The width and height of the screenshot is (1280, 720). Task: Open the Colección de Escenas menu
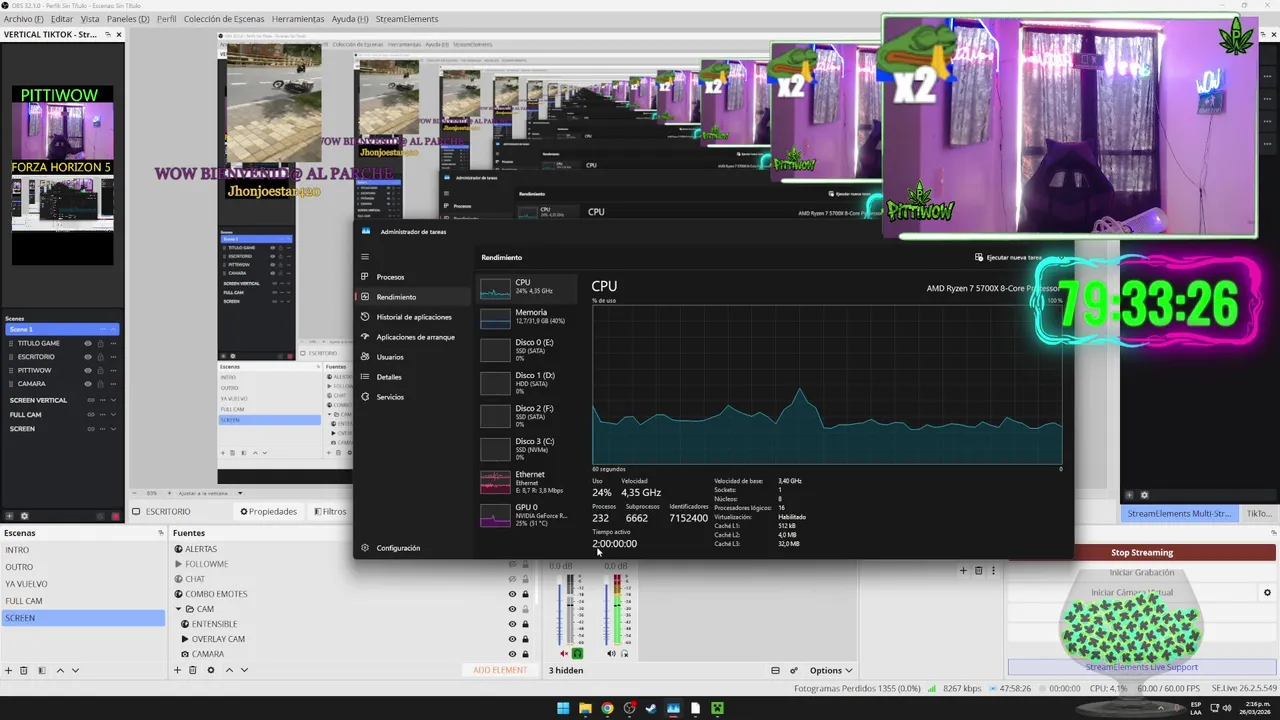point(224,19)
